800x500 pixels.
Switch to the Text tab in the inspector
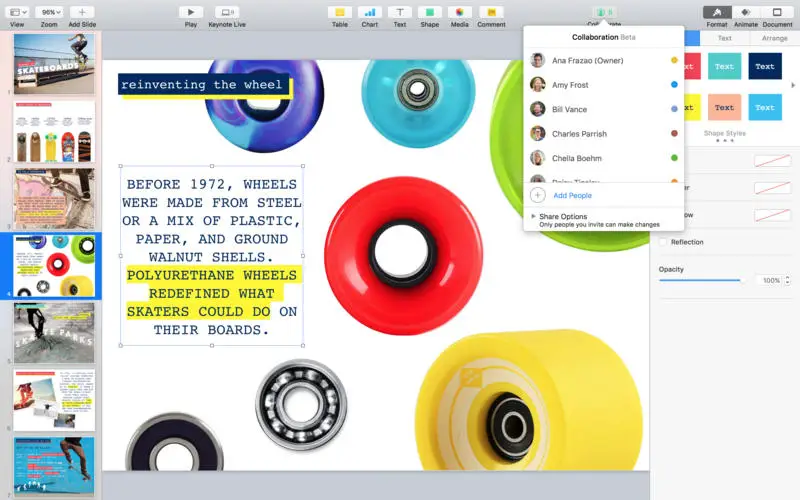click(724, 38)
